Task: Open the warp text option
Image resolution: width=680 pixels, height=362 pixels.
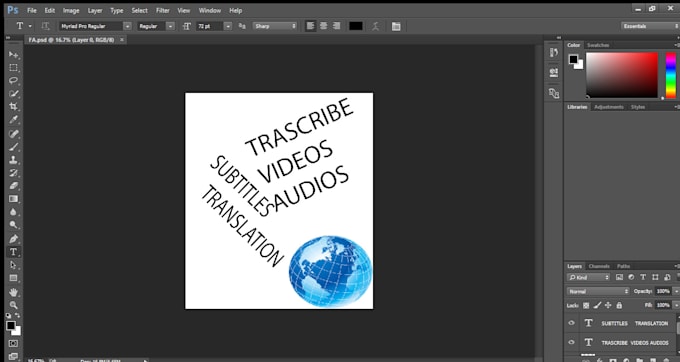Action: click(x=376, y=26)
